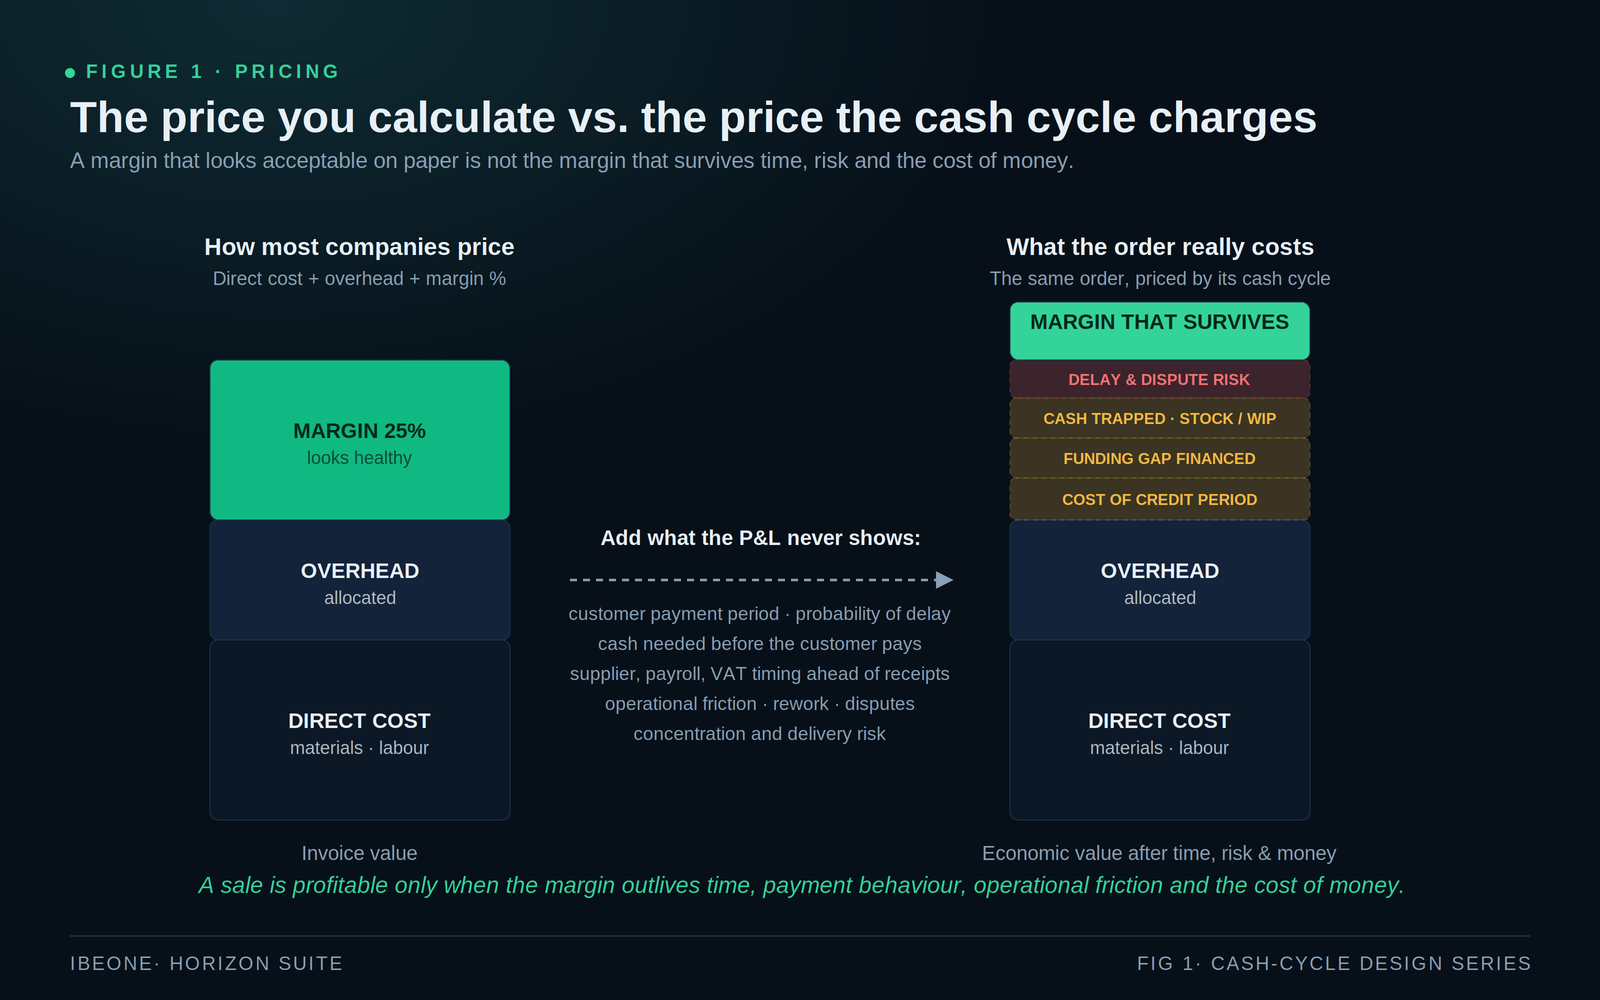
Task: Select the green italic tagline sentence
Action: click(x=801, y=886)
